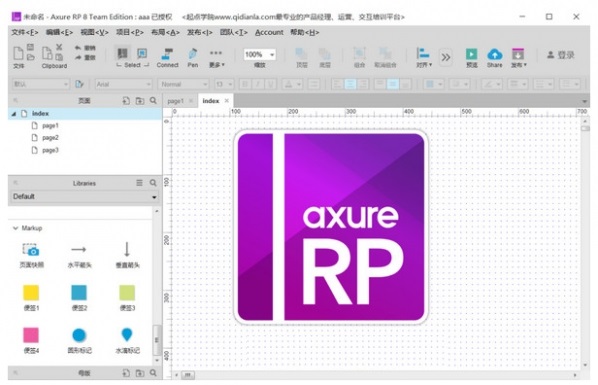The width and height of the screenshot is (598, 385).
Task: Select the 页面快照 snapshot widget
Action: pos(31,255)
